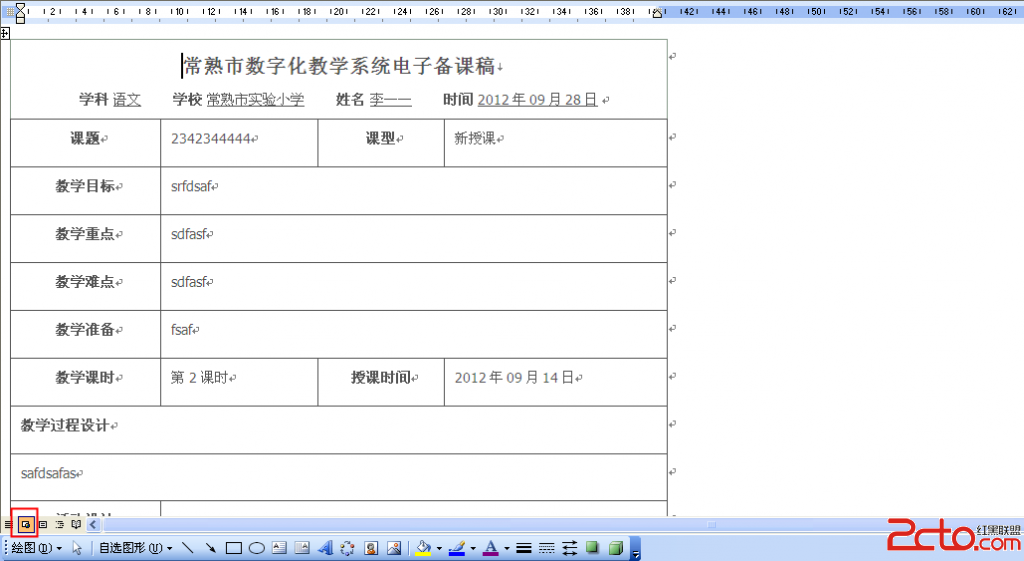1024x561 pixels.
Task: Click the 课题 label cell
Action: click(x=86, y=142)
